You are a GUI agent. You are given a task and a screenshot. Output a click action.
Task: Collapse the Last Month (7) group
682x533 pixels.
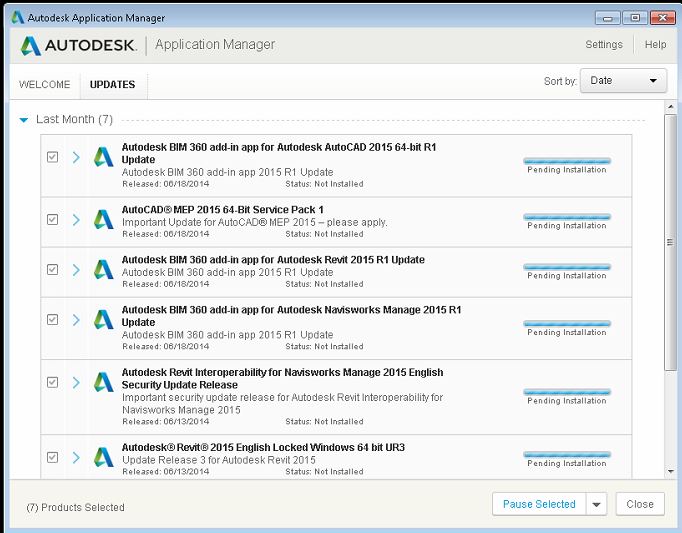click(24, 120)
